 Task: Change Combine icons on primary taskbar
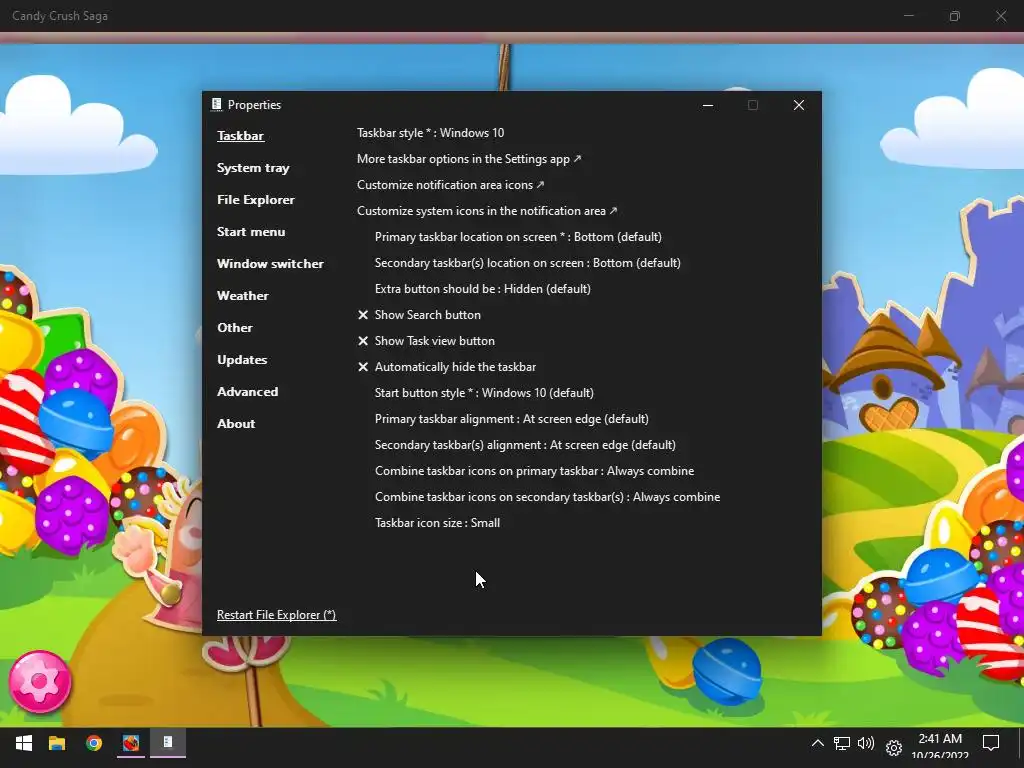534,471
